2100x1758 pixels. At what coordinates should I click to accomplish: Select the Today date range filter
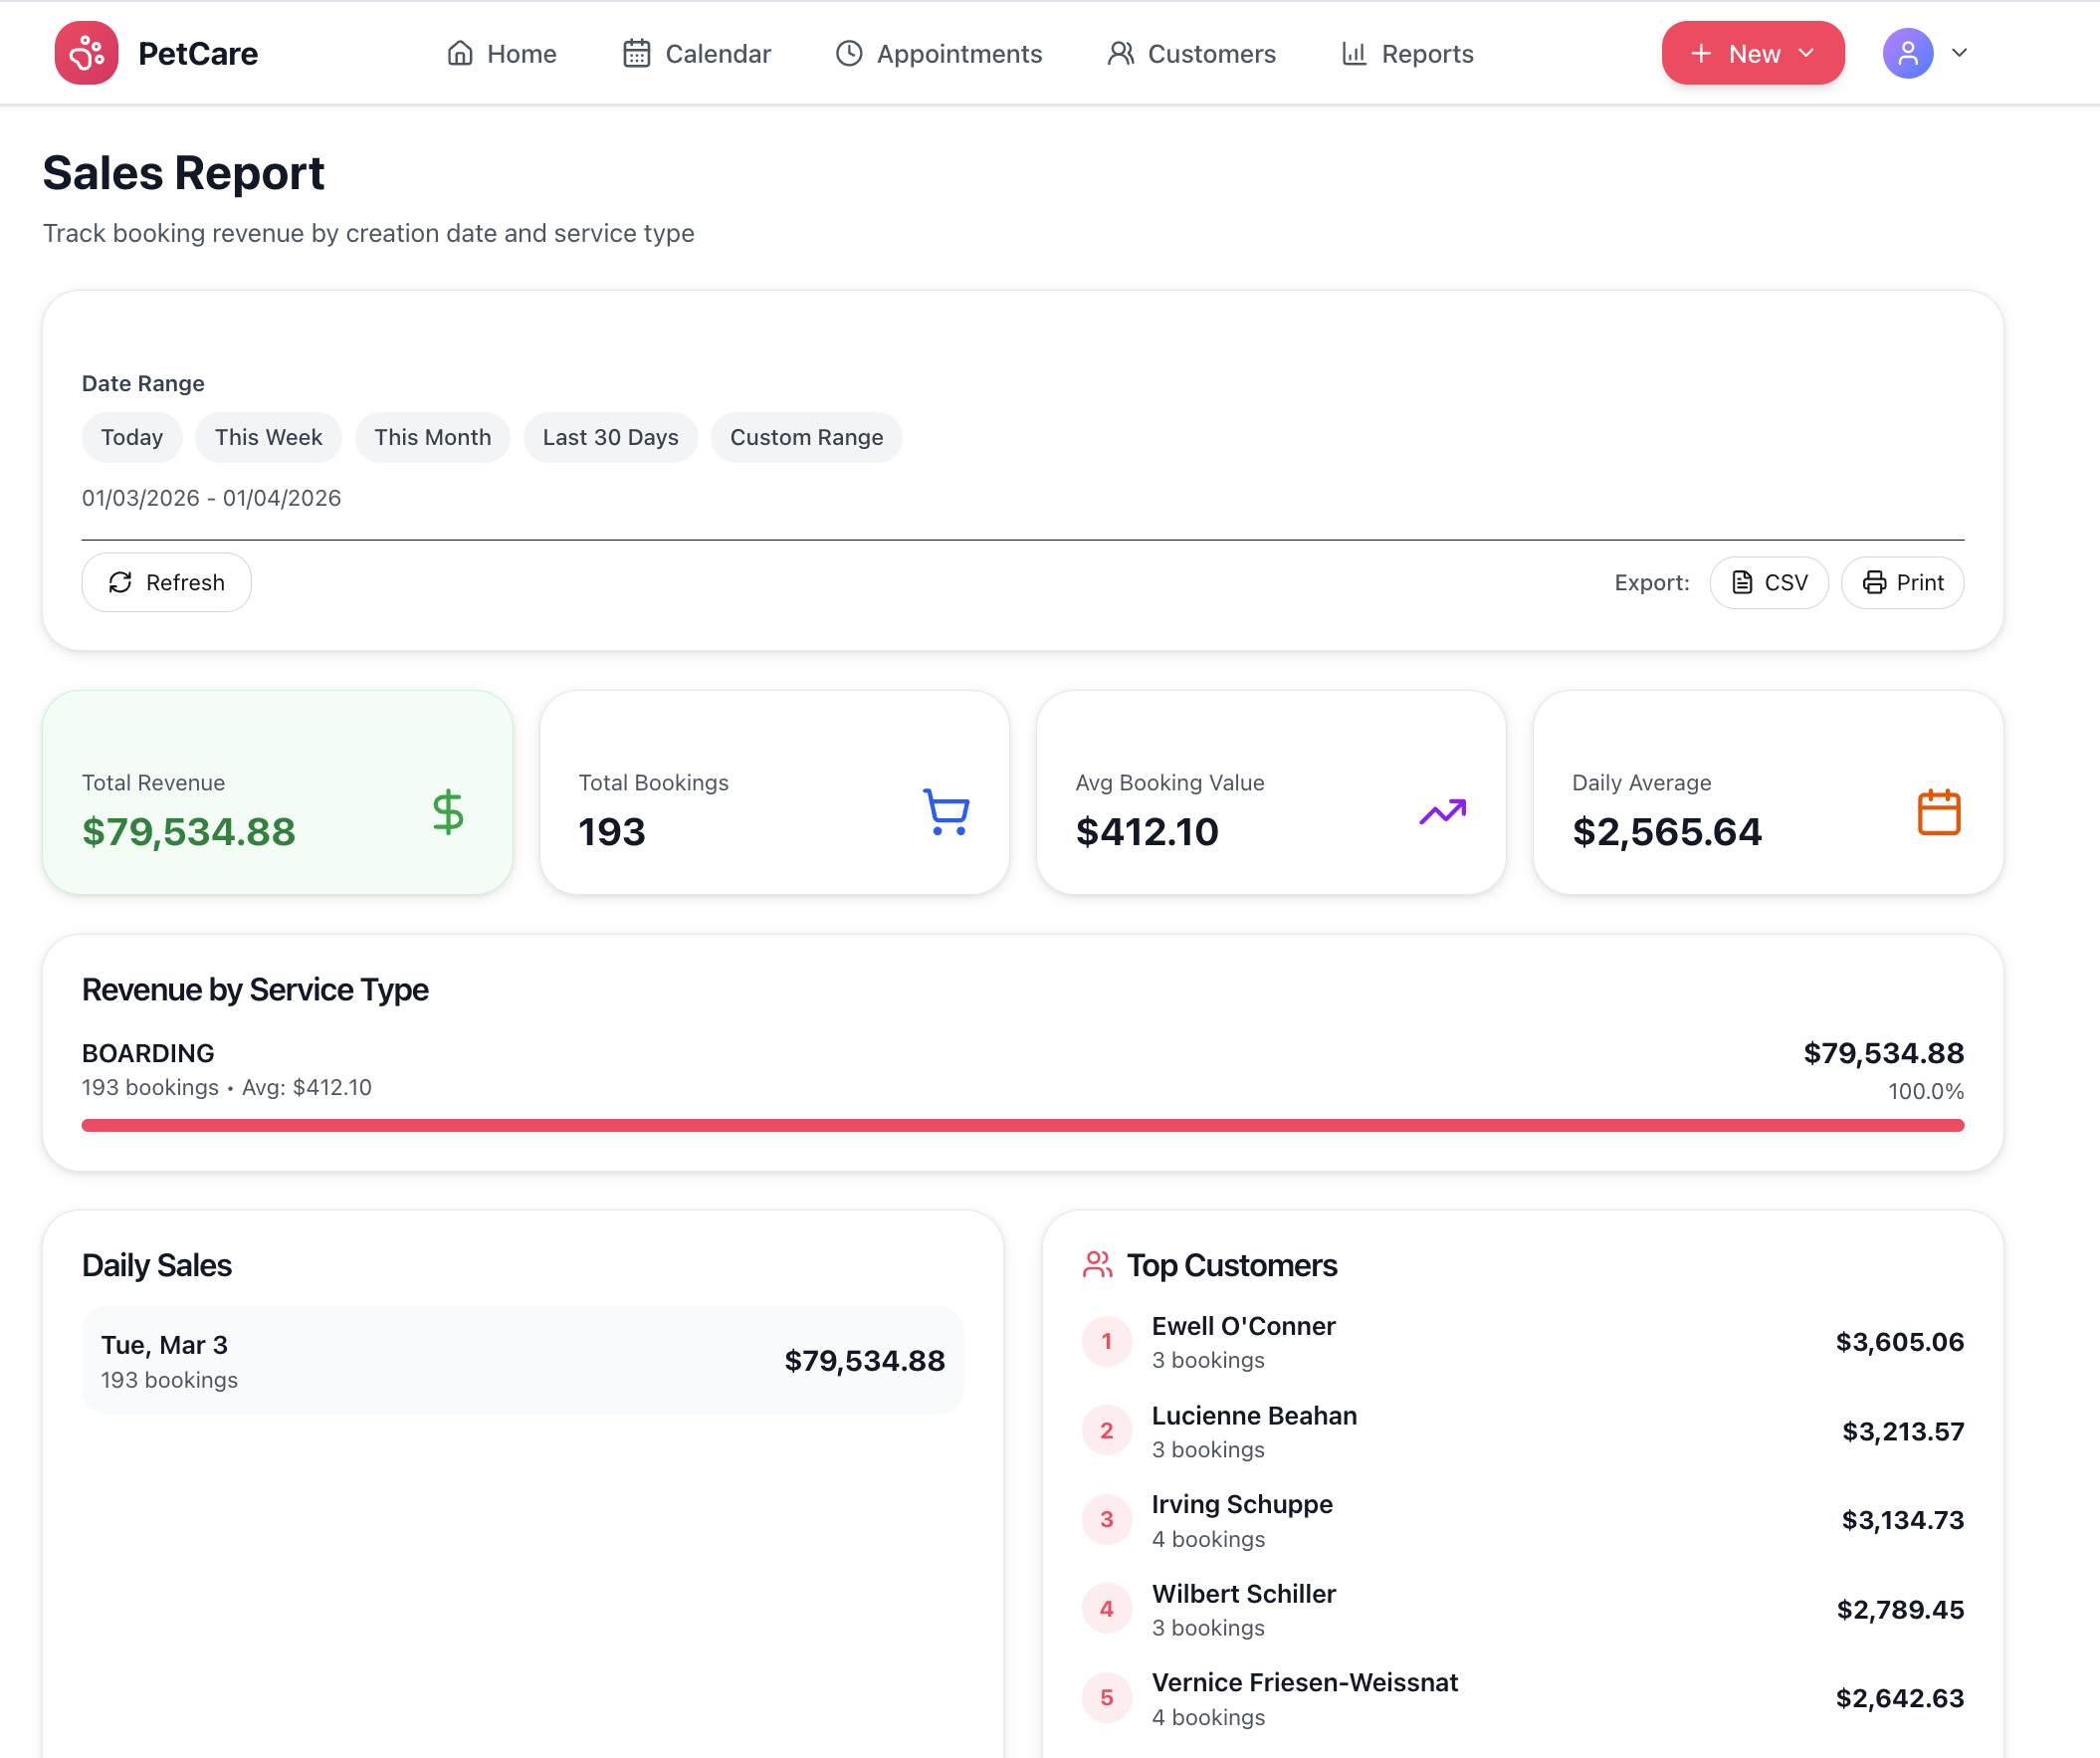click(x=131, y=437)
